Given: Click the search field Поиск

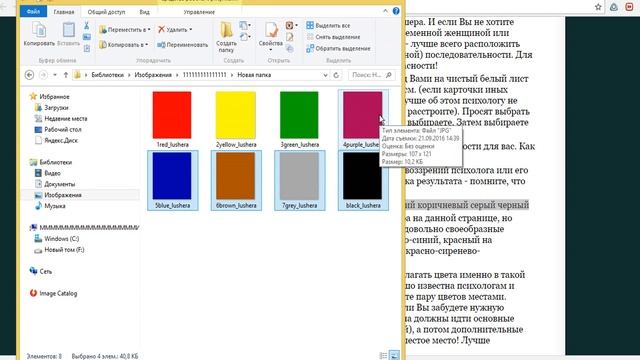Looking at the screenshot, I should click(372, 75).
